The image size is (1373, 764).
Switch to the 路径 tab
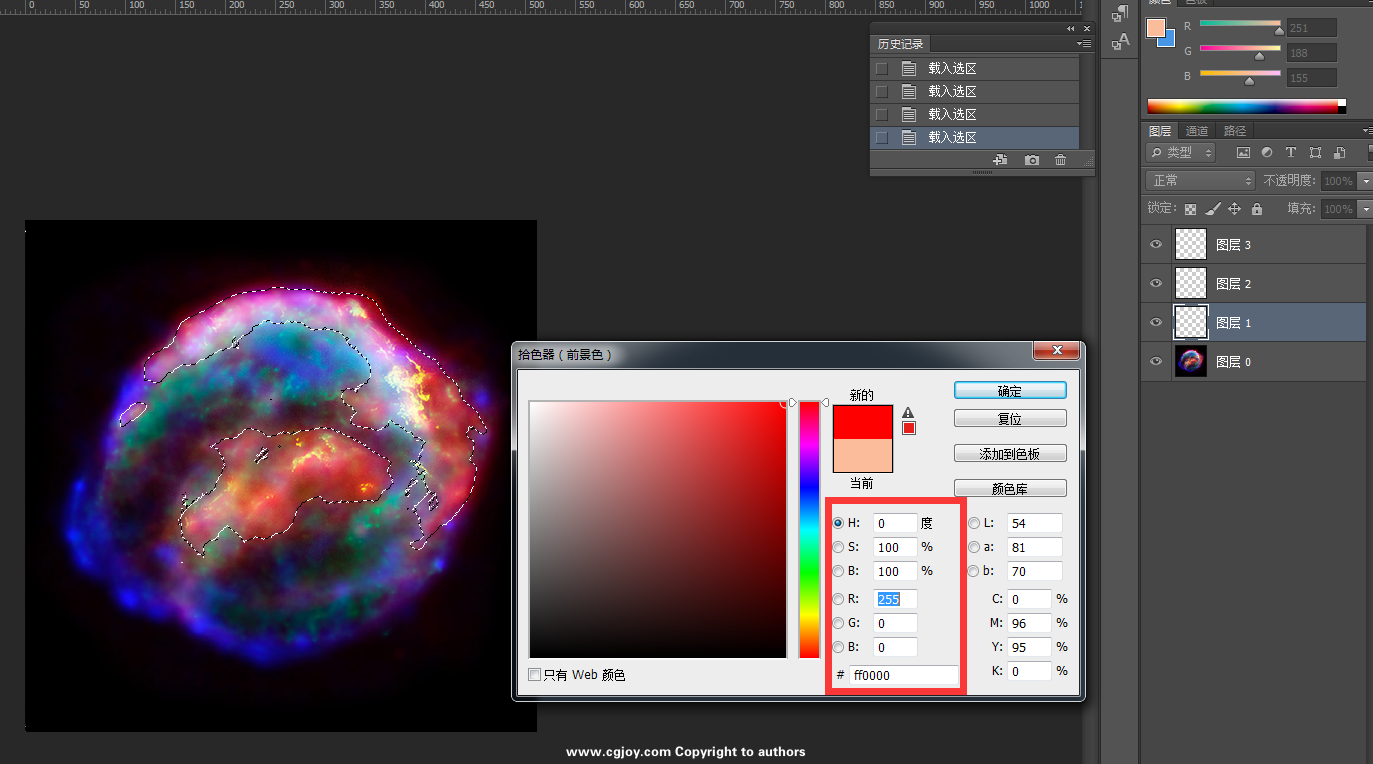(1235, 131)
